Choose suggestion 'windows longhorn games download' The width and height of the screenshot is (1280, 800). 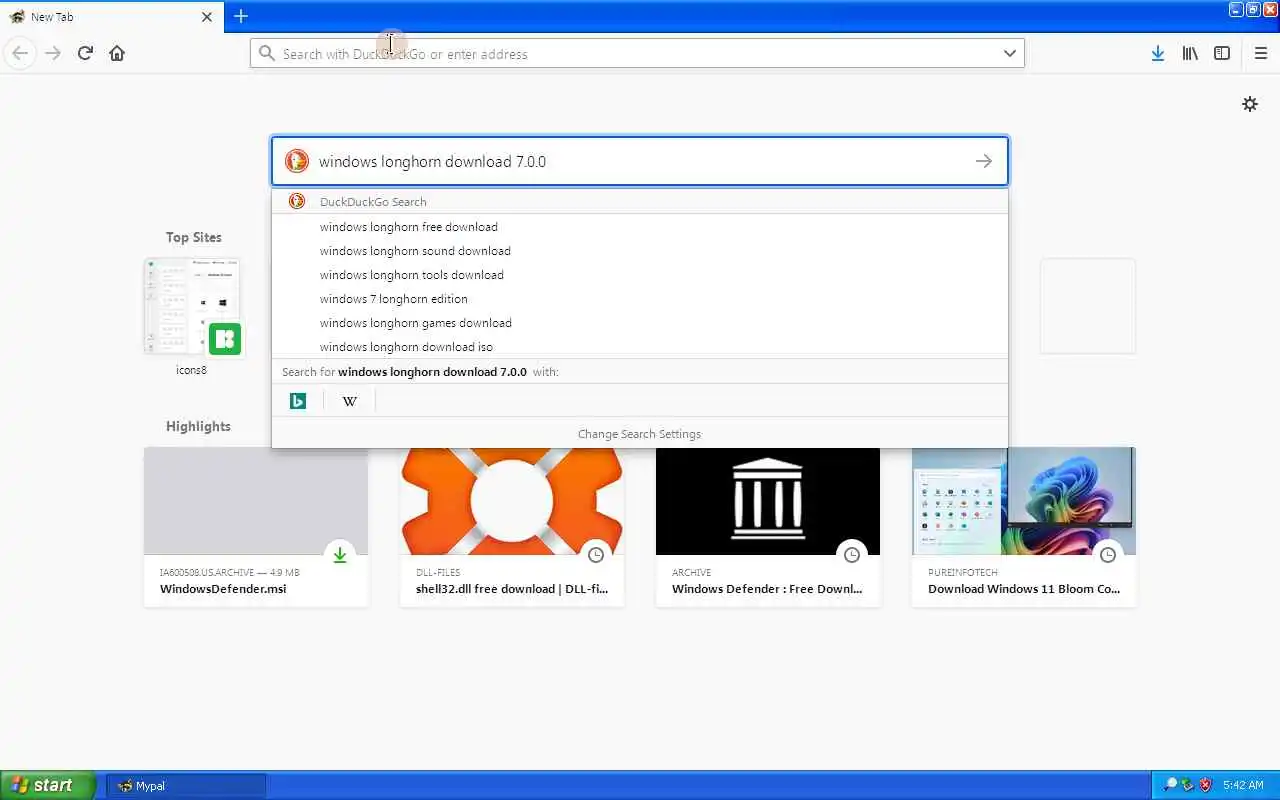click(x=640, y=323)
